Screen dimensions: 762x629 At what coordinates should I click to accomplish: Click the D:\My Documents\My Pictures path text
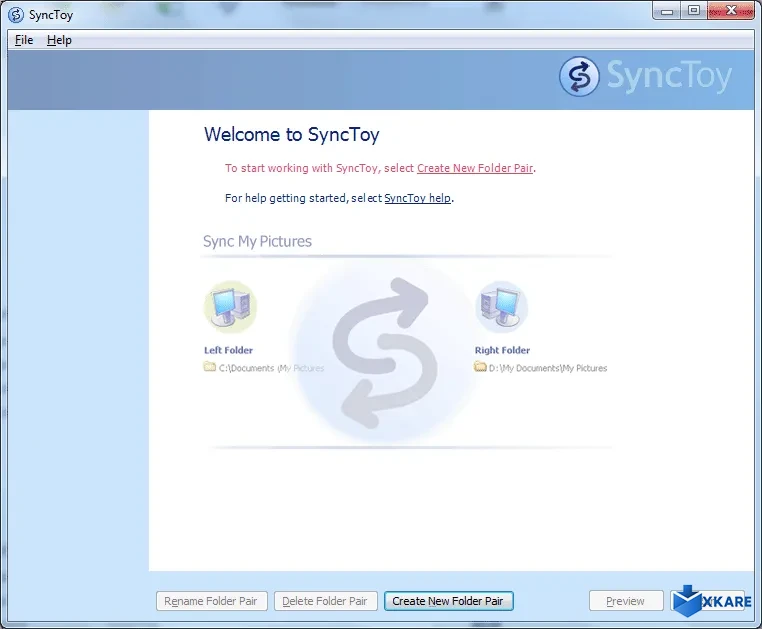coord(548,368)
